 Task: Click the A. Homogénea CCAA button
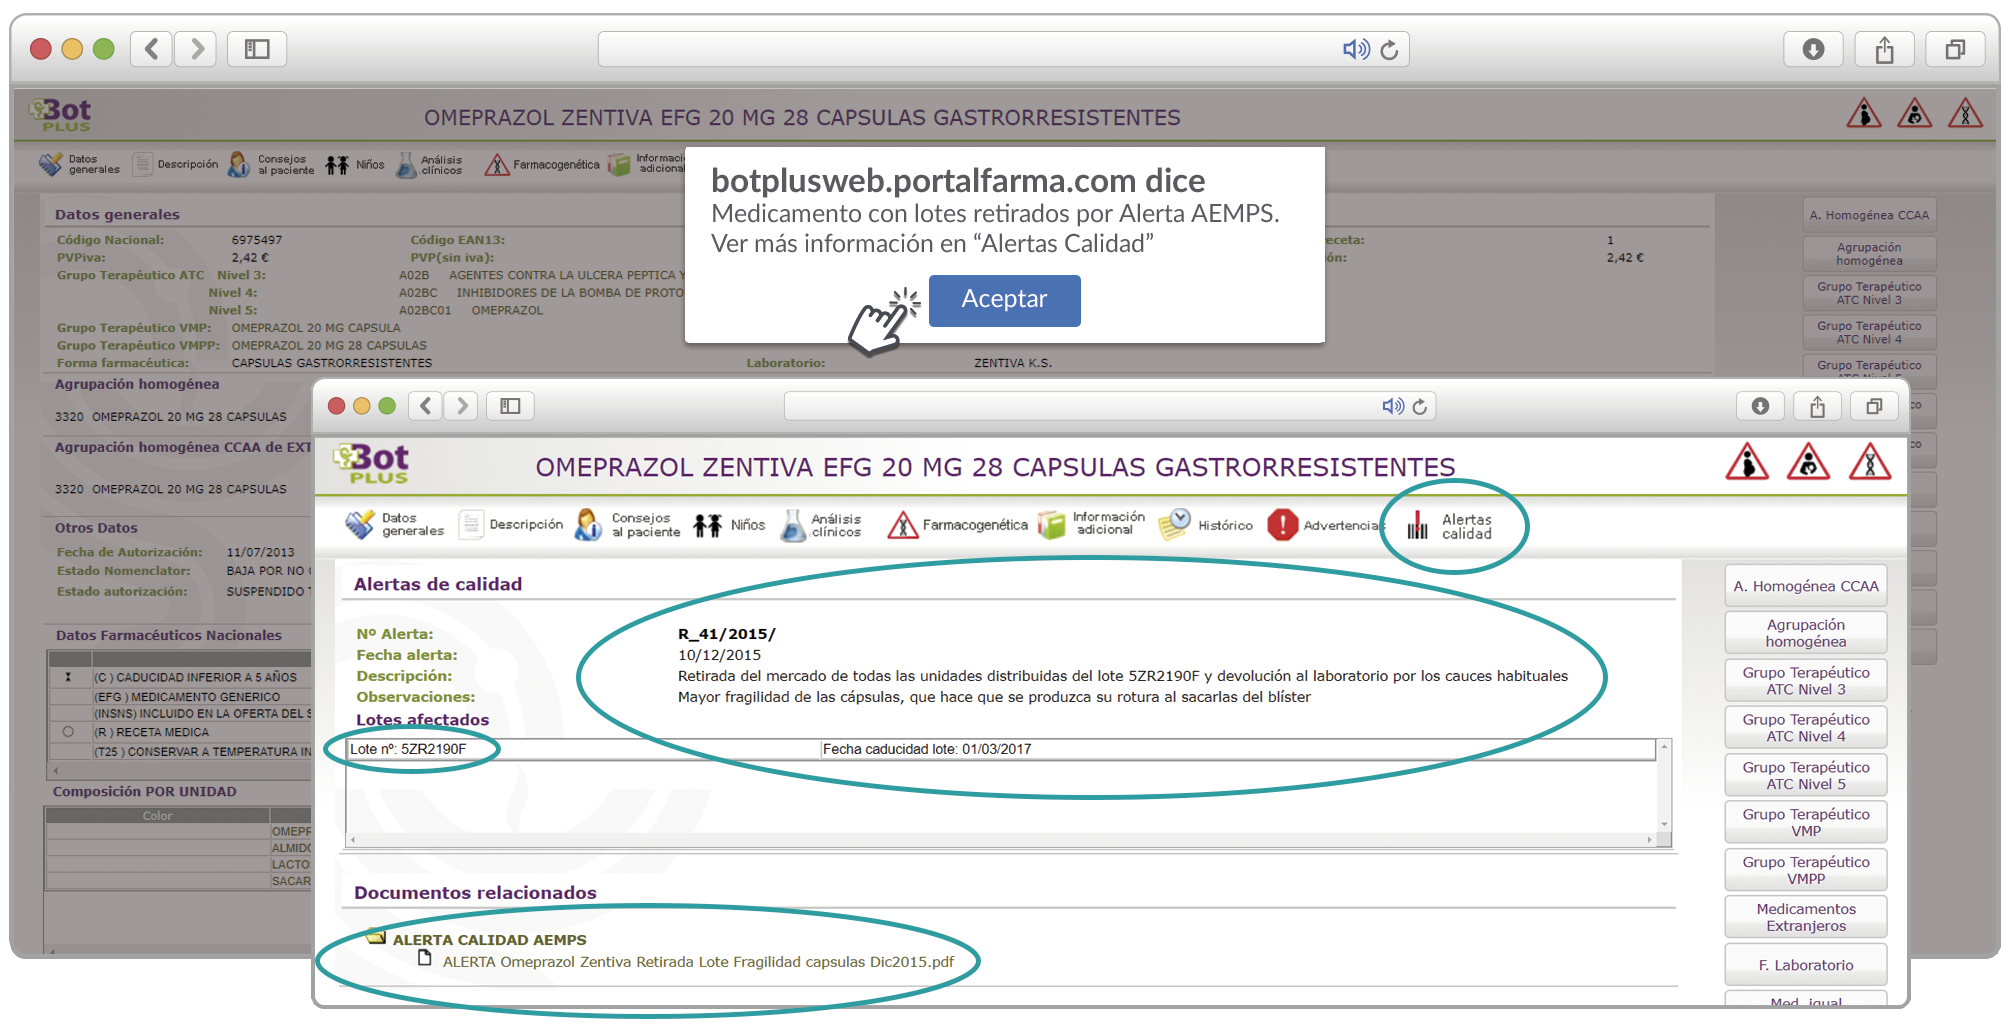[1805, 586]
